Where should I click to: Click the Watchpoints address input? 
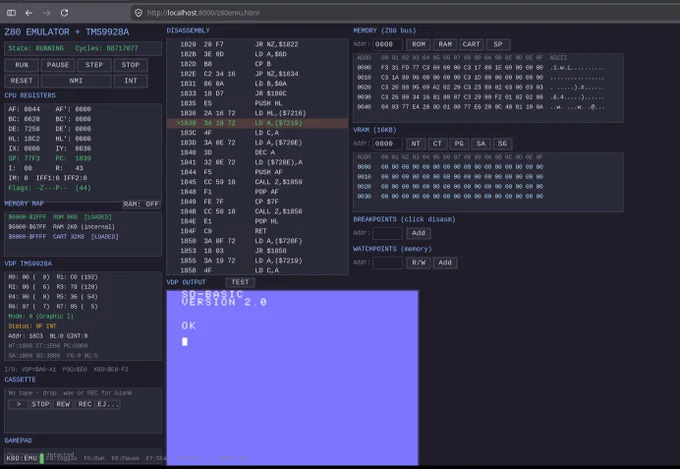coord(387,262)
